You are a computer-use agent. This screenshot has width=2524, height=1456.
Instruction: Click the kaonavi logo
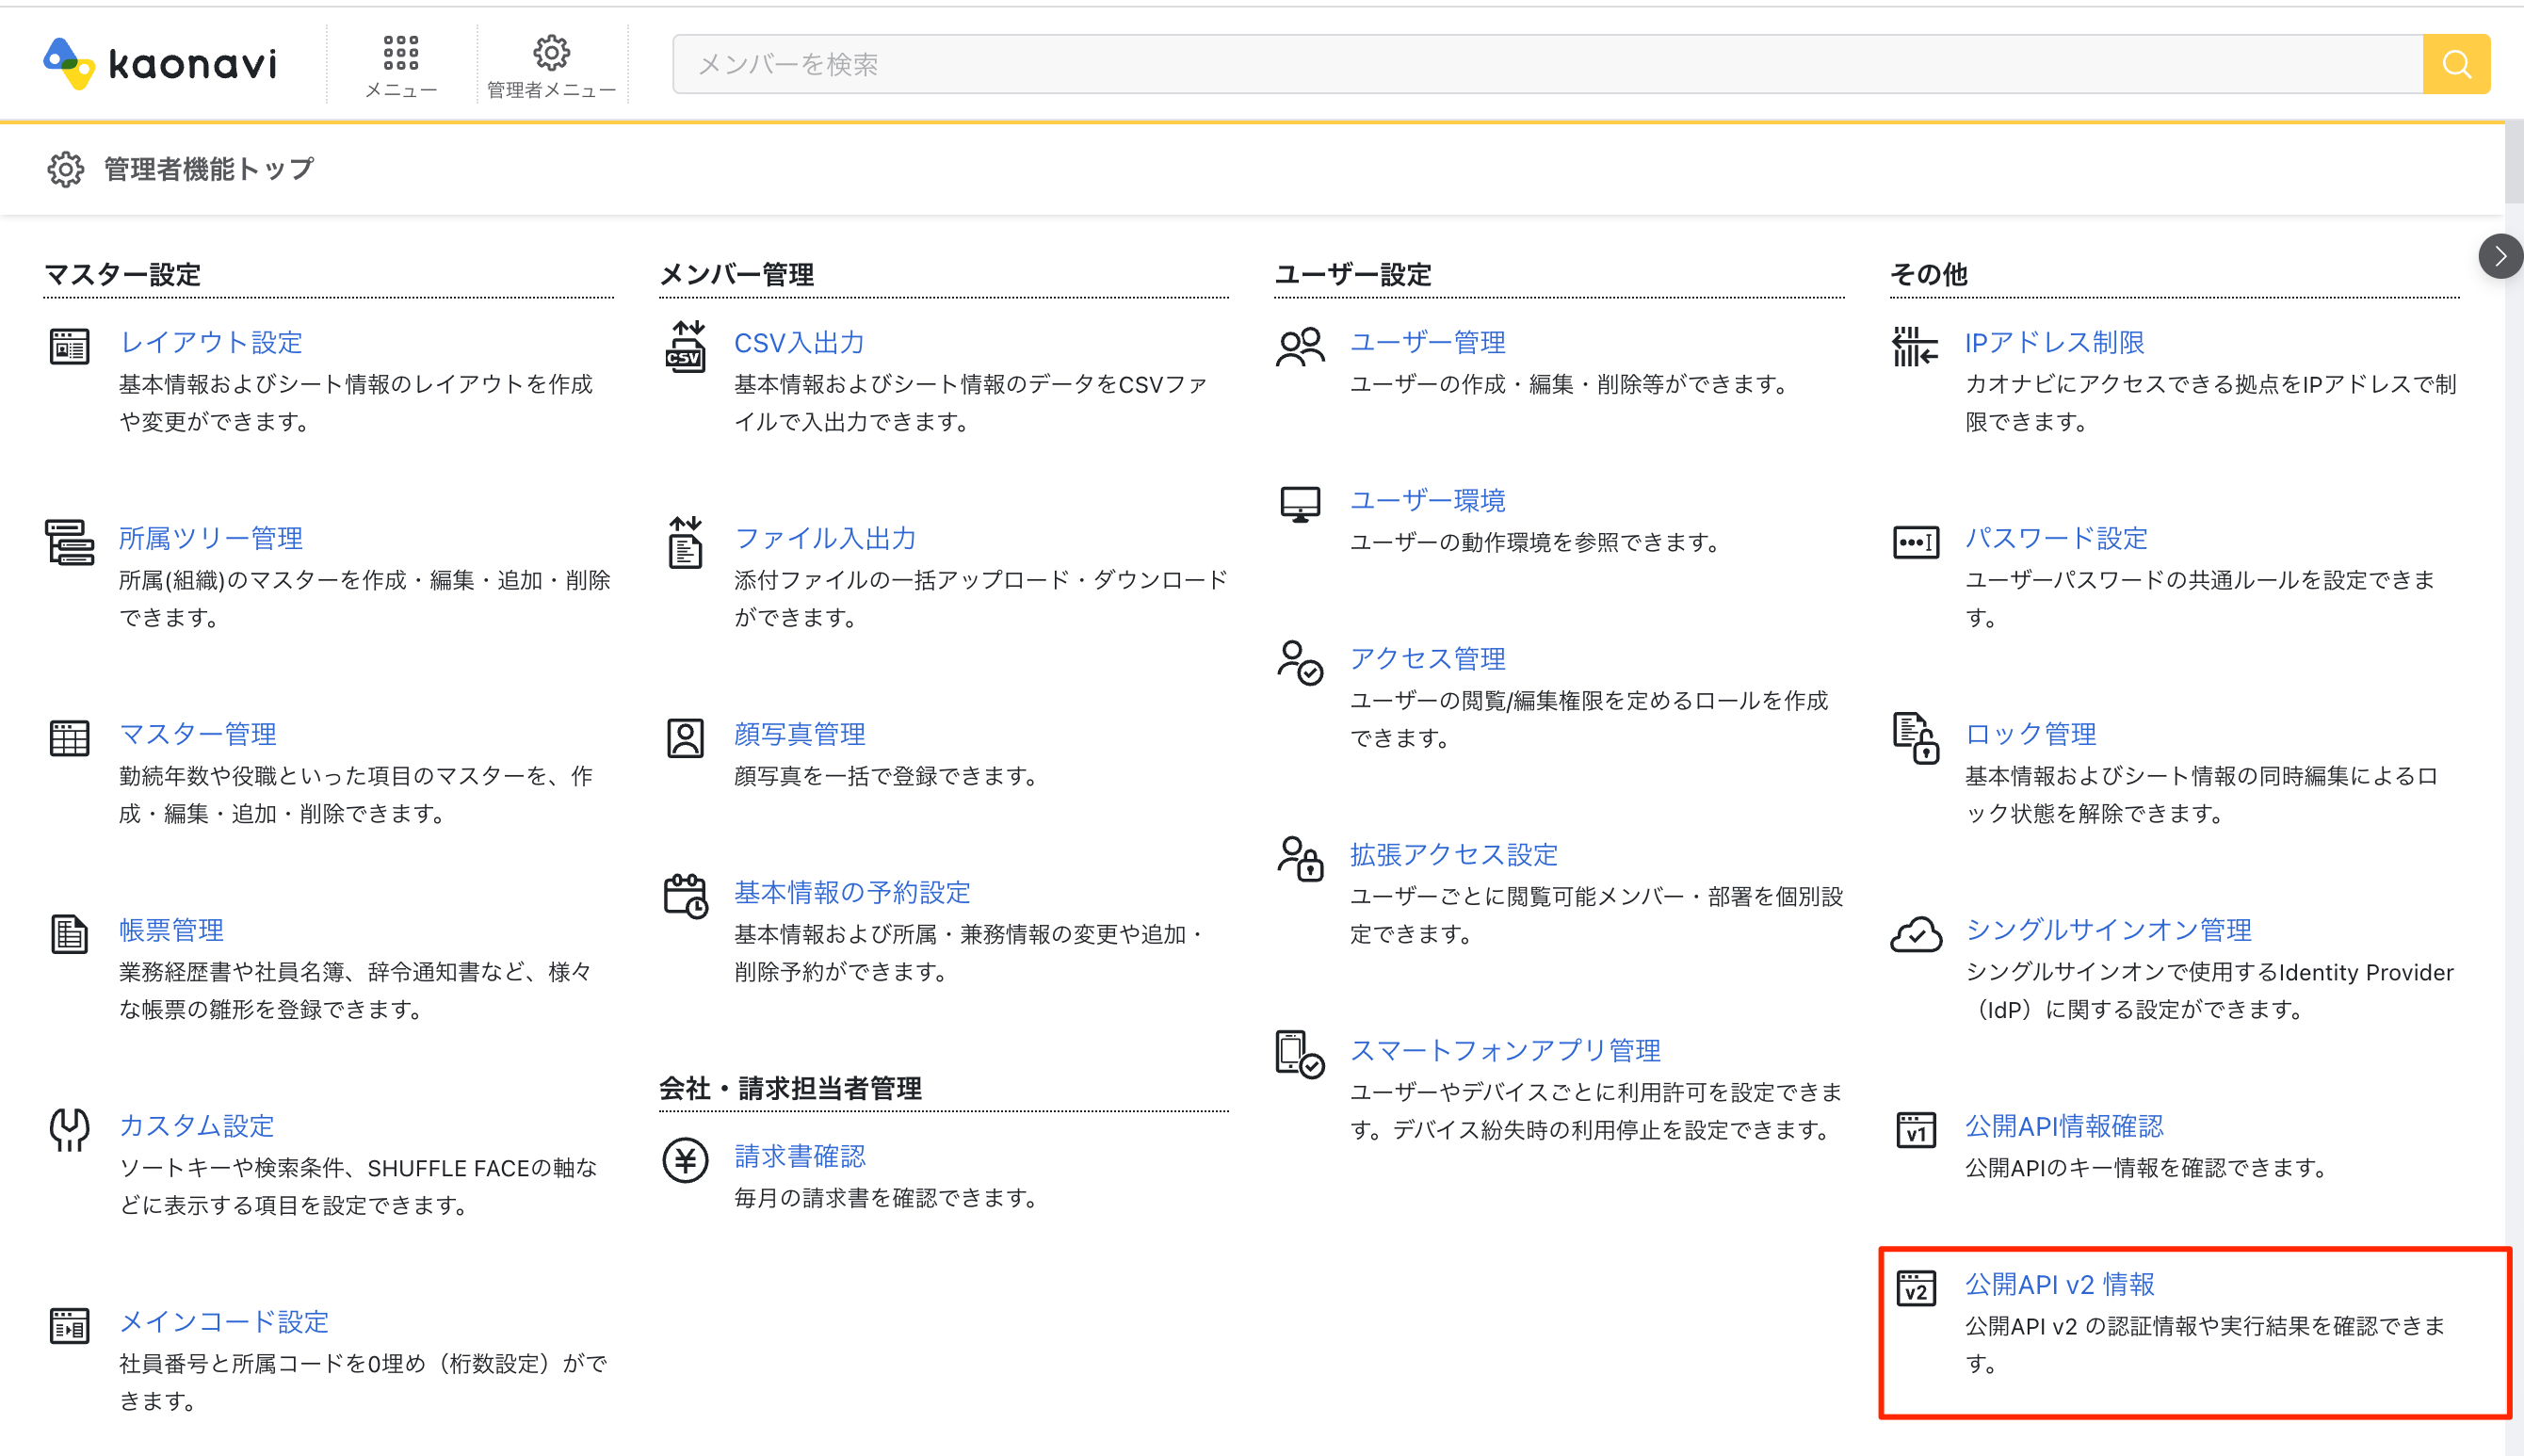[160, 64]
